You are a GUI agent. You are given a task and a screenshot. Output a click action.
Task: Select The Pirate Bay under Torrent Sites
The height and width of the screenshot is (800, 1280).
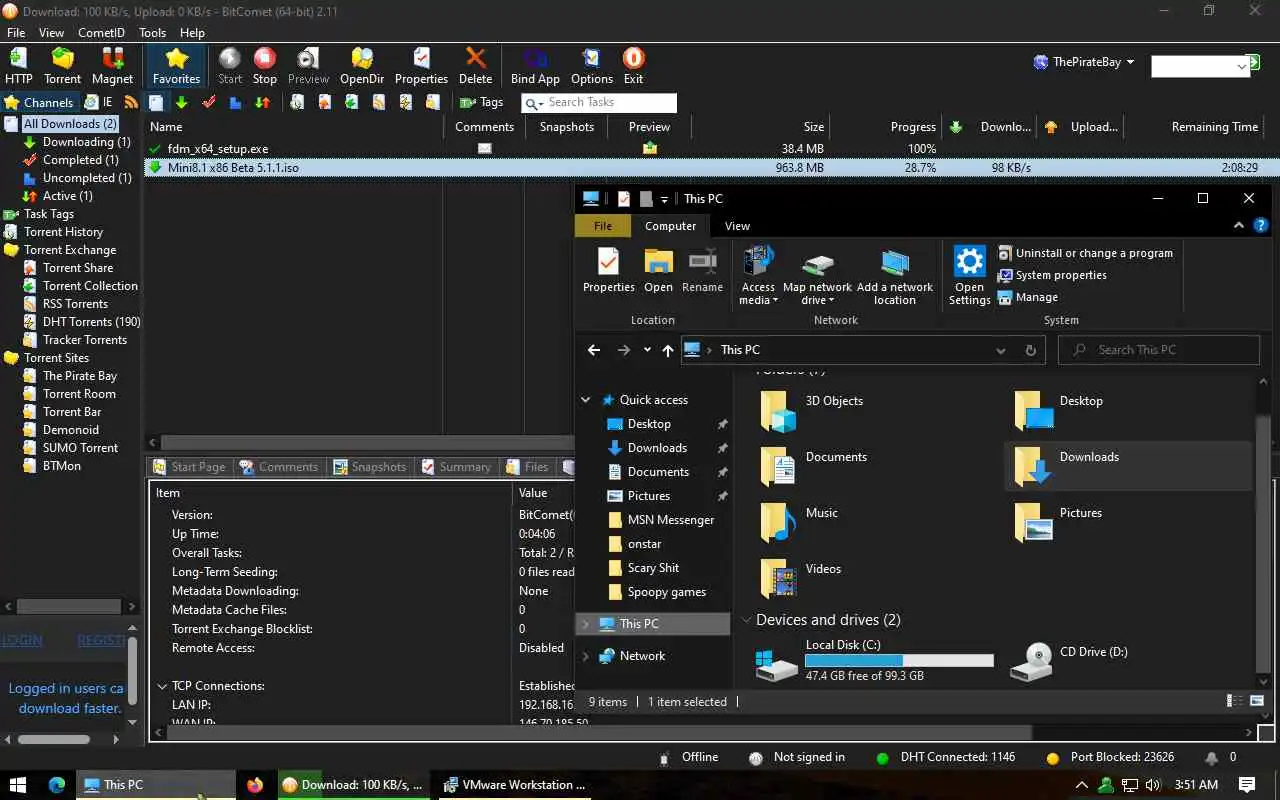[x=79, y=376]
